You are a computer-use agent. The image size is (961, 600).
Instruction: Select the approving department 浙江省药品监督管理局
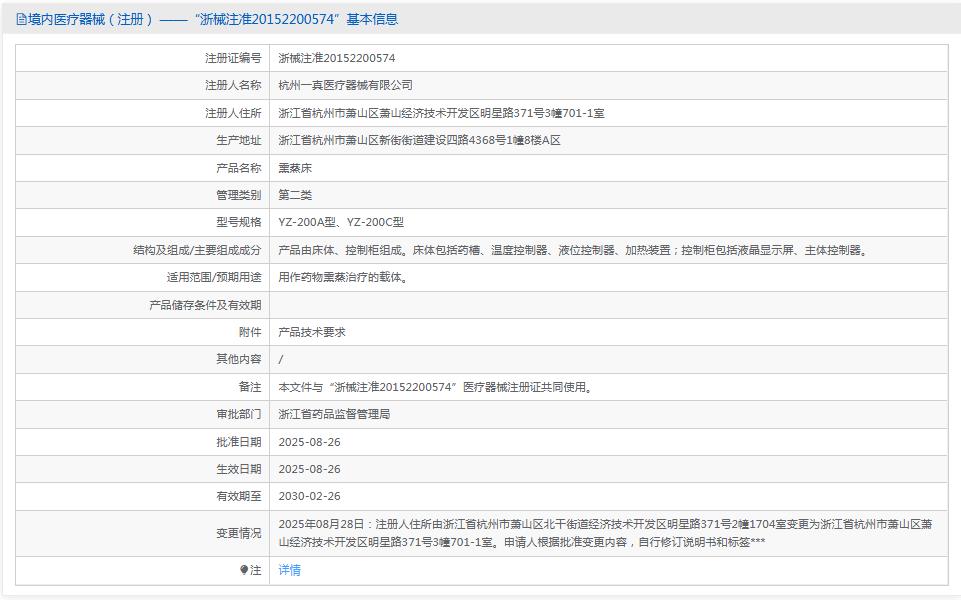click(334, 414)
